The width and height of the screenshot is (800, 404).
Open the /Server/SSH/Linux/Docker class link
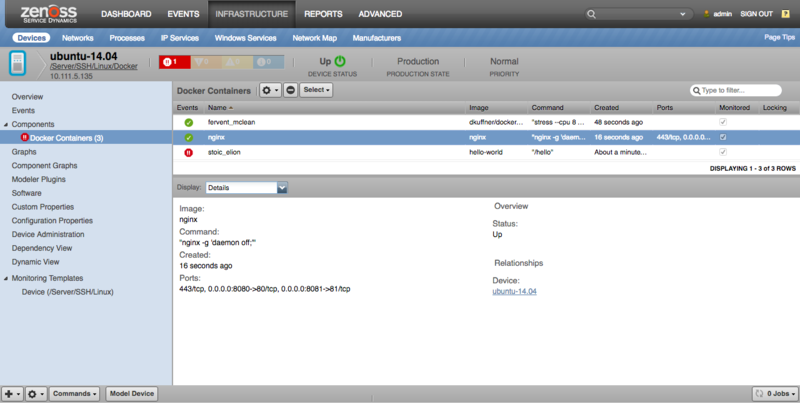93,66
